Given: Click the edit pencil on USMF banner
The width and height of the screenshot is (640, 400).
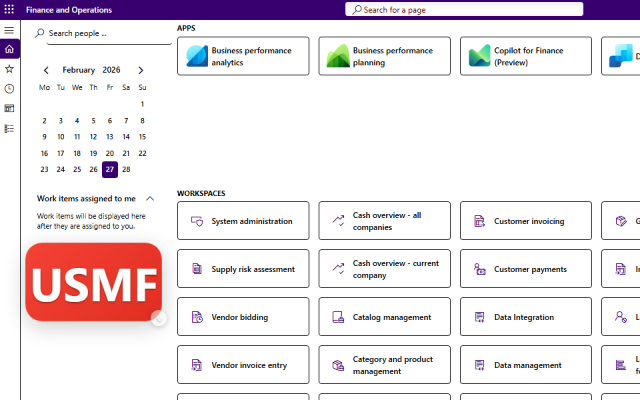Looking at the screenshot, I should click(158, 318).
